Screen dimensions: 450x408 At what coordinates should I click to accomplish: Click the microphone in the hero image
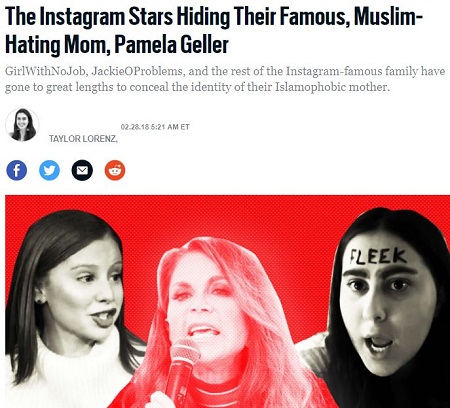click(x=182, y=368)
